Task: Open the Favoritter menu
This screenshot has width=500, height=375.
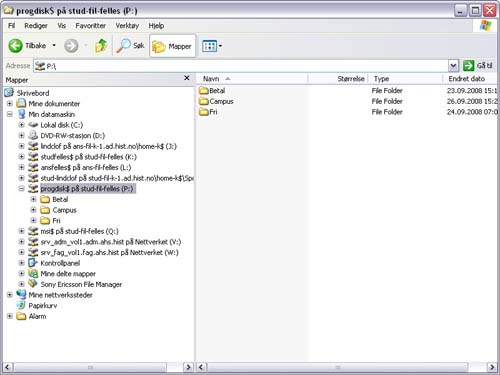Action: point(90,26)
